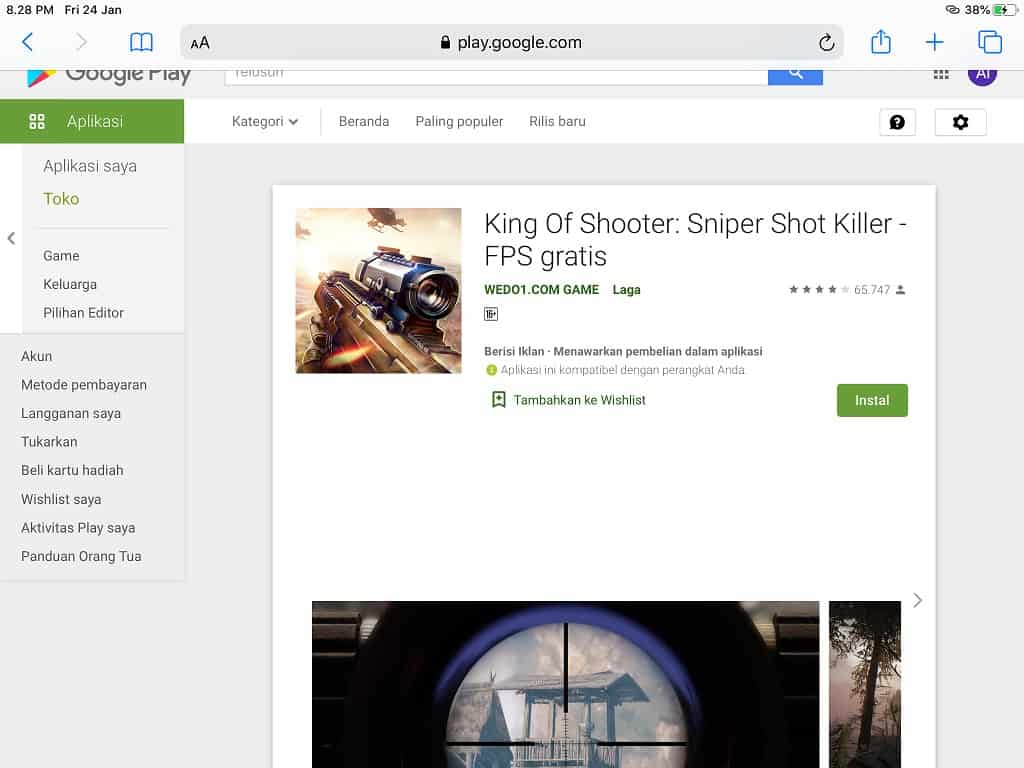Screen dimensions: 1024x768
Task: Click the 16+ content rating badge
Action: (x=491, y=314)
